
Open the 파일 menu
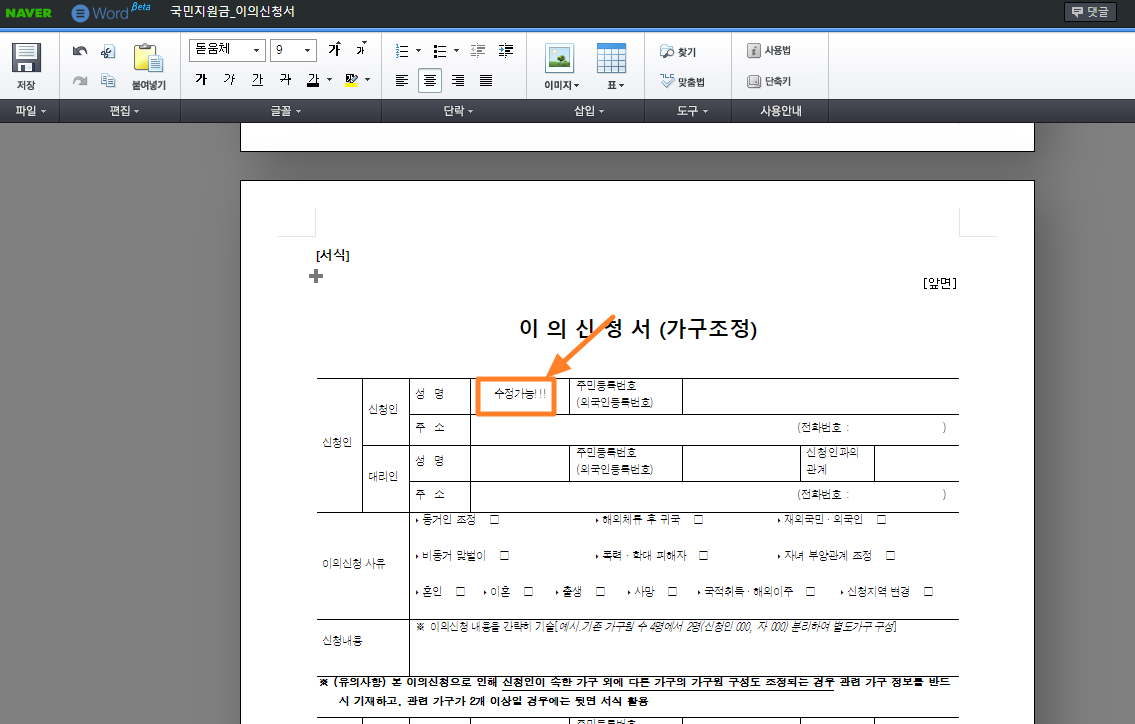30,111
